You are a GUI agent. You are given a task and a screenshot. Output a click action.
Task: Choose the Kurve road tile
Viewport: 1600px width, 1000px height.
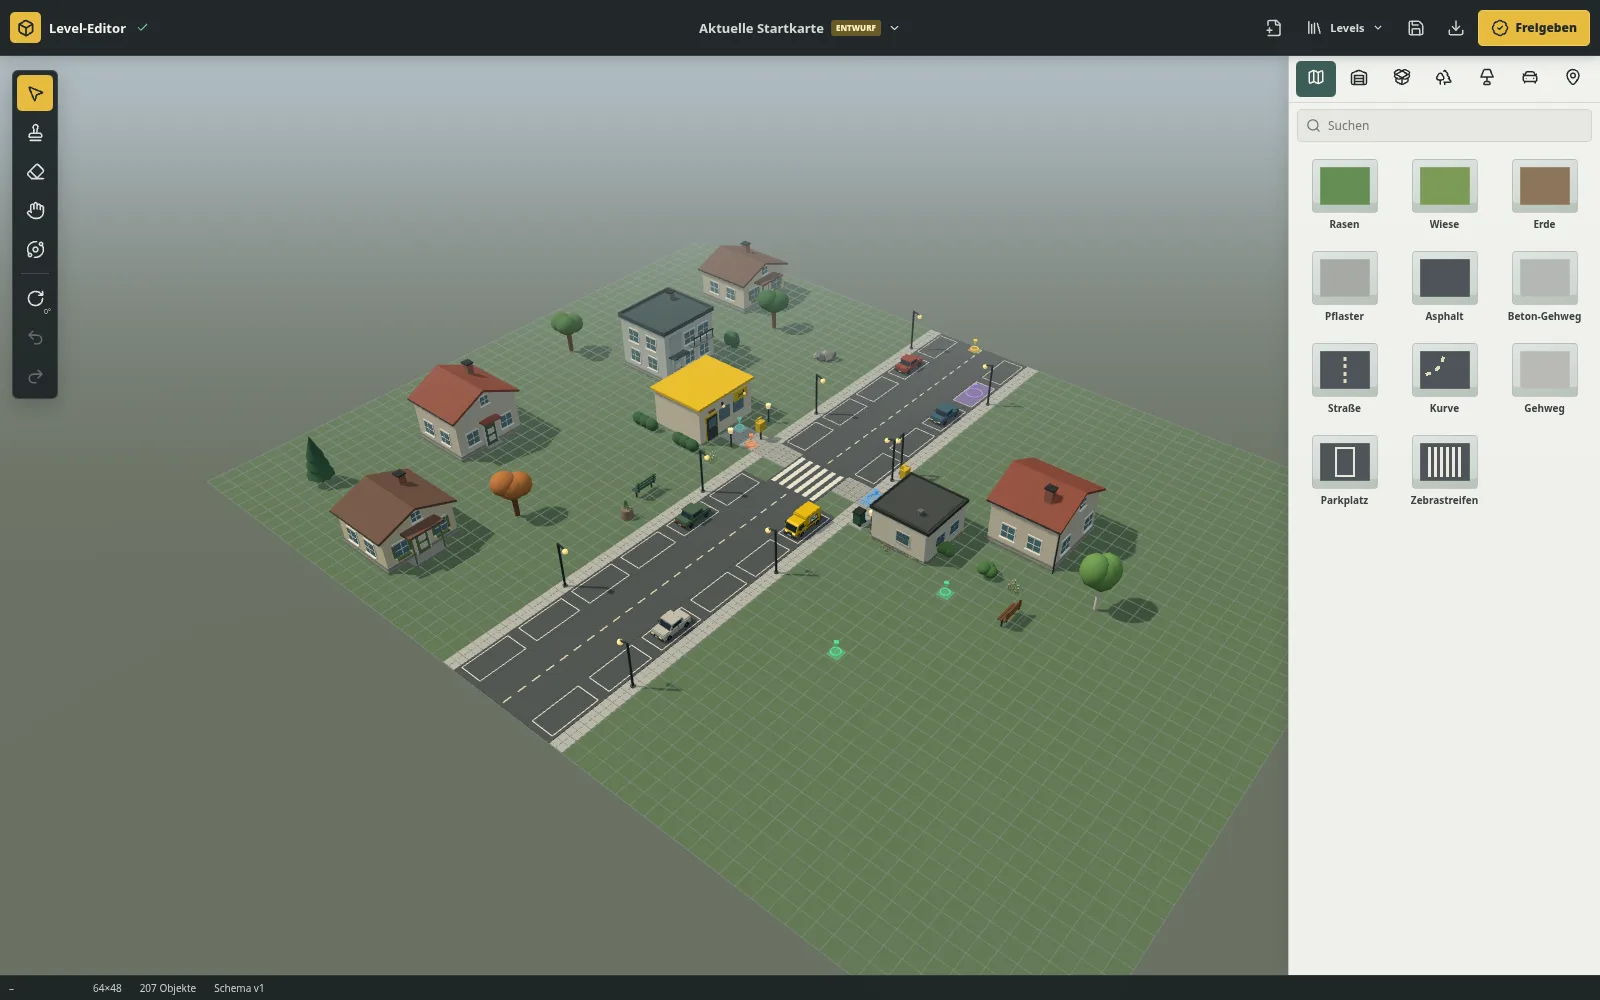1444,379
